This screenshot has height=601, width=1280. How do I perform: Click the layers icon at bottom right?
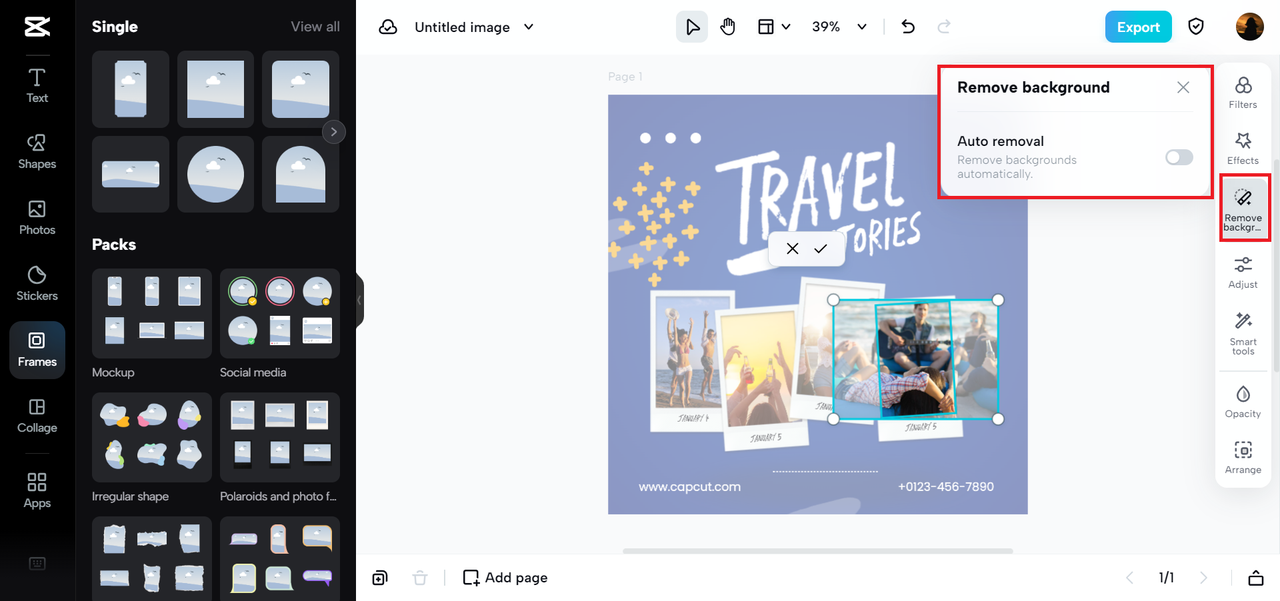[x=1256, y=578]
